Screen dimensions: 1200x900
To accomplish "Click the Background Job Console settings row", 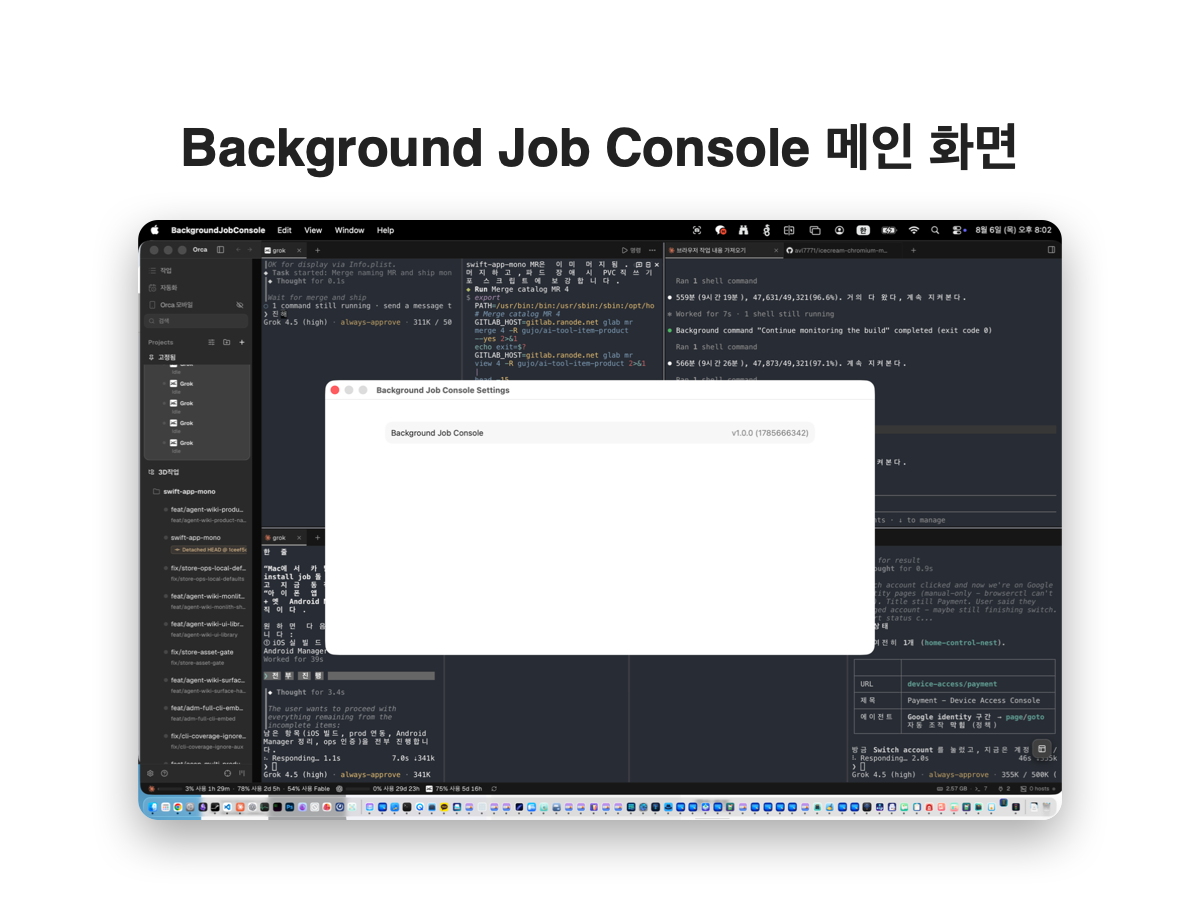I will [600, 433].
